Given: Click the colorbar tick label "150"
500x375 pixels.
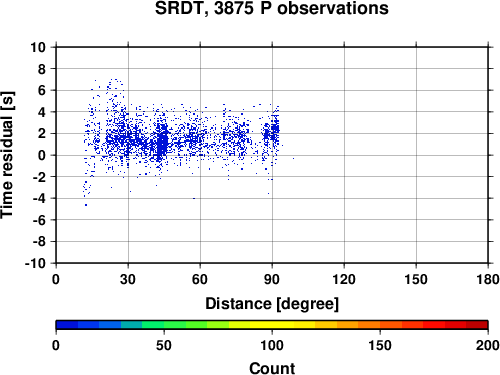Looking at the screenshot, I should tap(380, 345).
